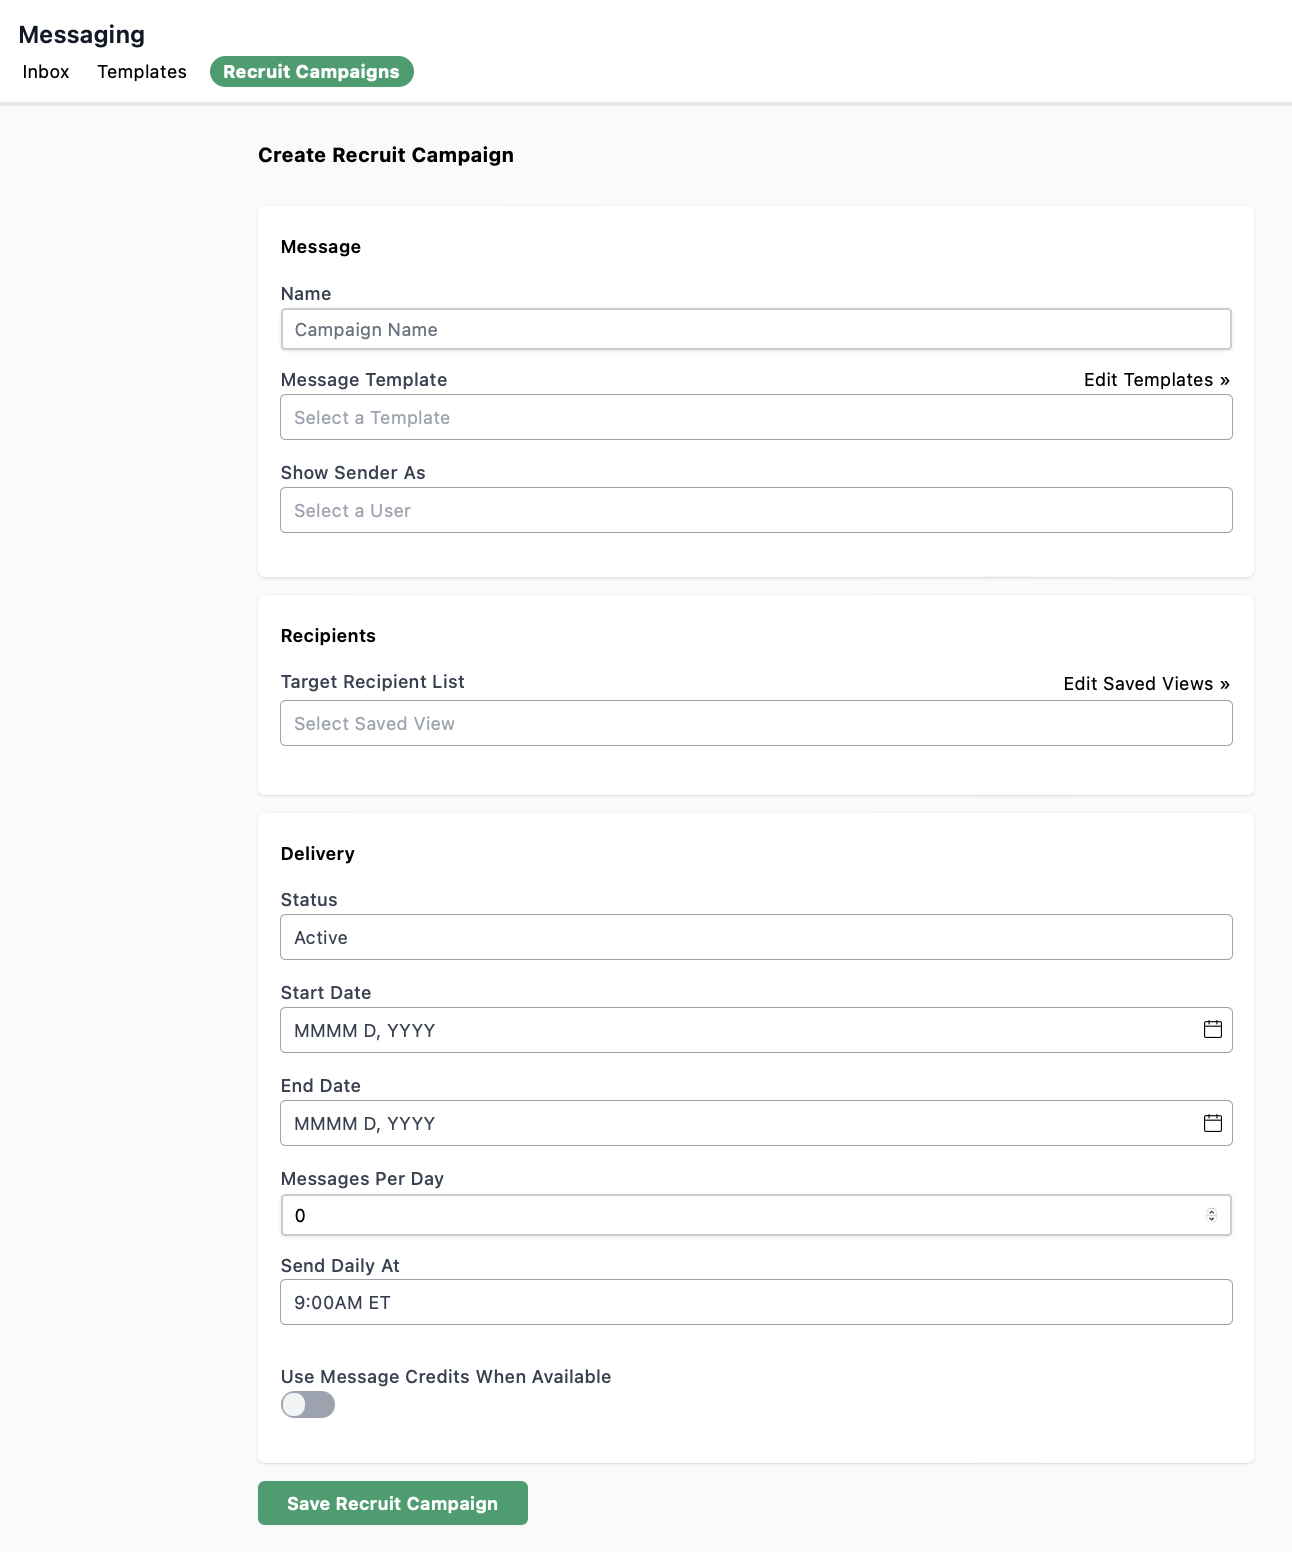Open the Send Daily At dropdown
The image size is (1292, 1552).
point(756,1302)
